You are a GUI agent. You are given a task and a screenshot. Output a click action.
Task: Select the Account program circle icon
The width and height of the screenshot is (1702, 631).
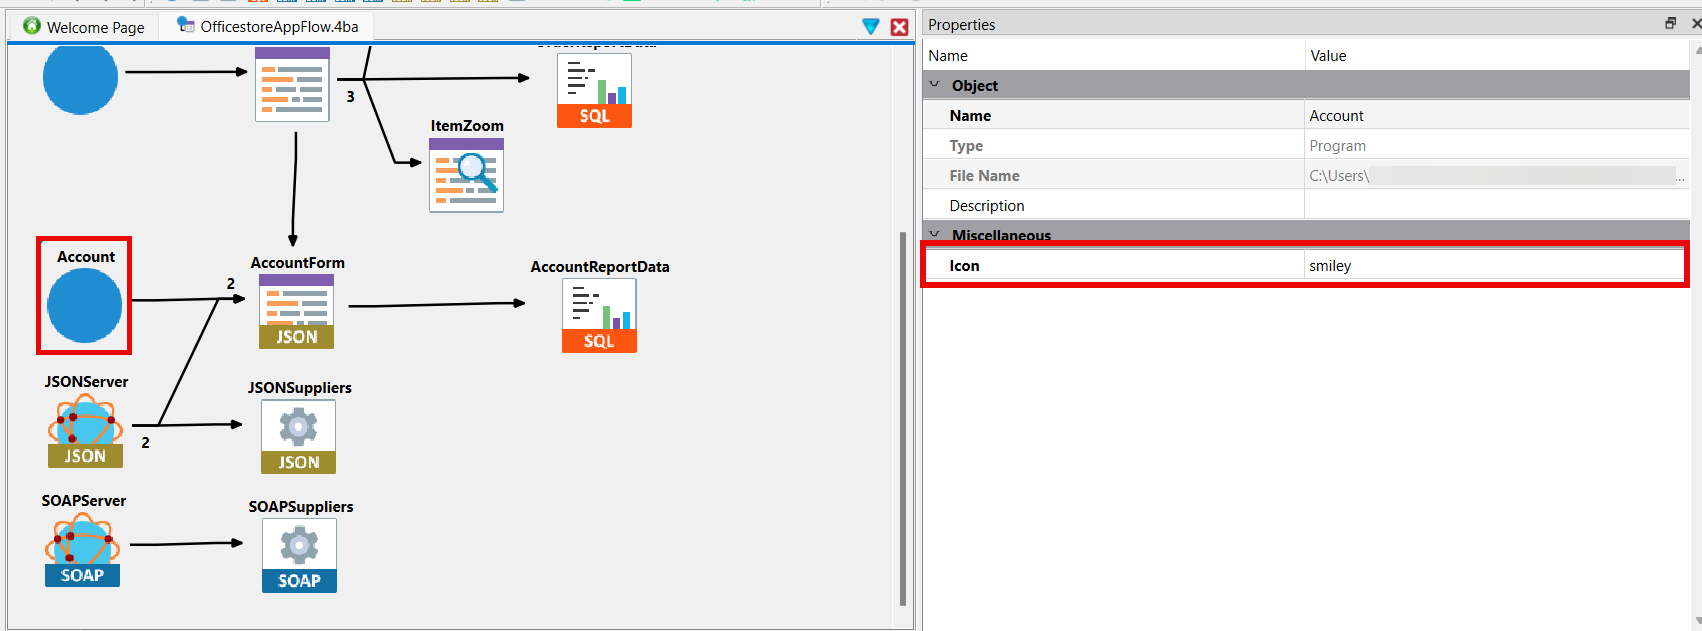(84, 306)
